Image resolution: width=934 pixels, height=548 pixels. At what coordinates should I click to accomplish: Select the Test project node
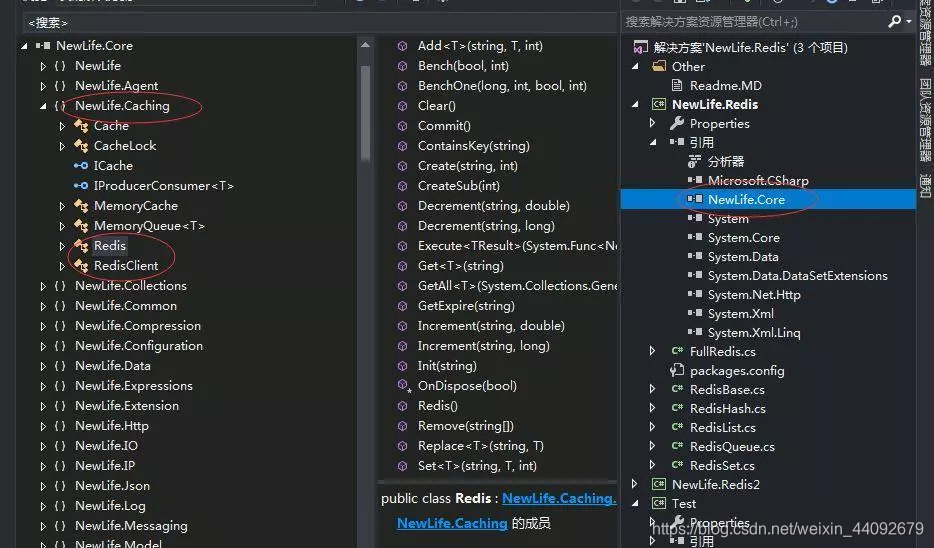click(684, 503)
